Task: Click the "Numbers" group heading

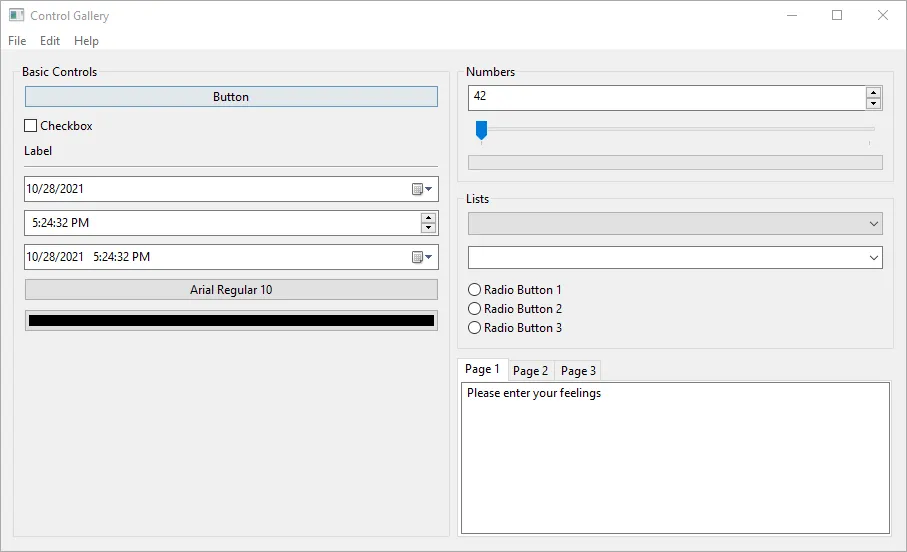Action: [491, 72]
